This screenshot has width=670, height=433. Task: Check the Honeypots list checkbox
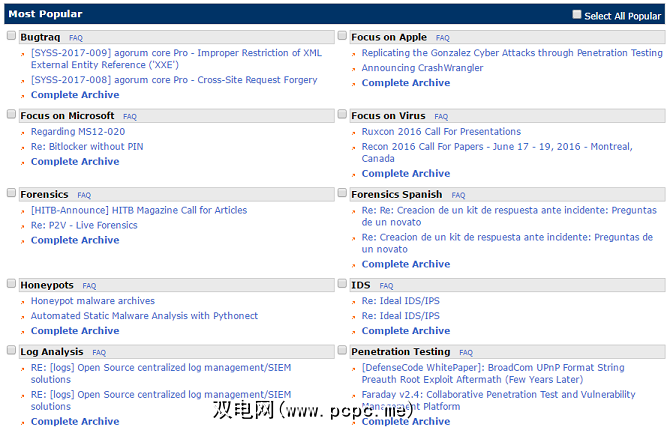(12, 283)
